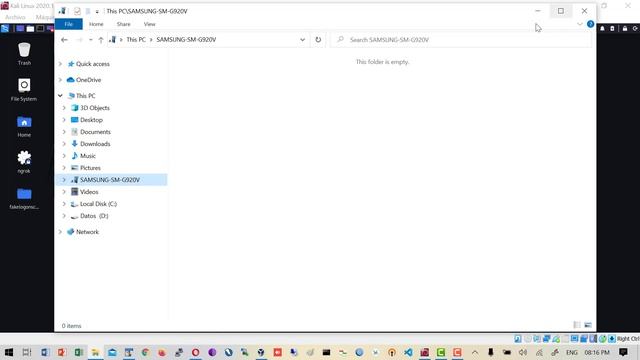Switch to details view layout icon
Screen dimensions: 640x360
pos(577,325)
